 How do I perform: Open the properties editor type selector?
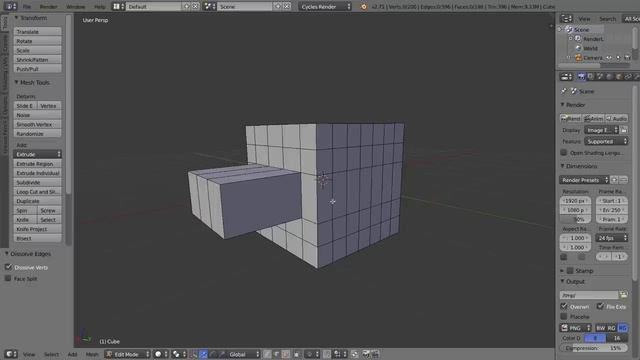pos(567,76)
